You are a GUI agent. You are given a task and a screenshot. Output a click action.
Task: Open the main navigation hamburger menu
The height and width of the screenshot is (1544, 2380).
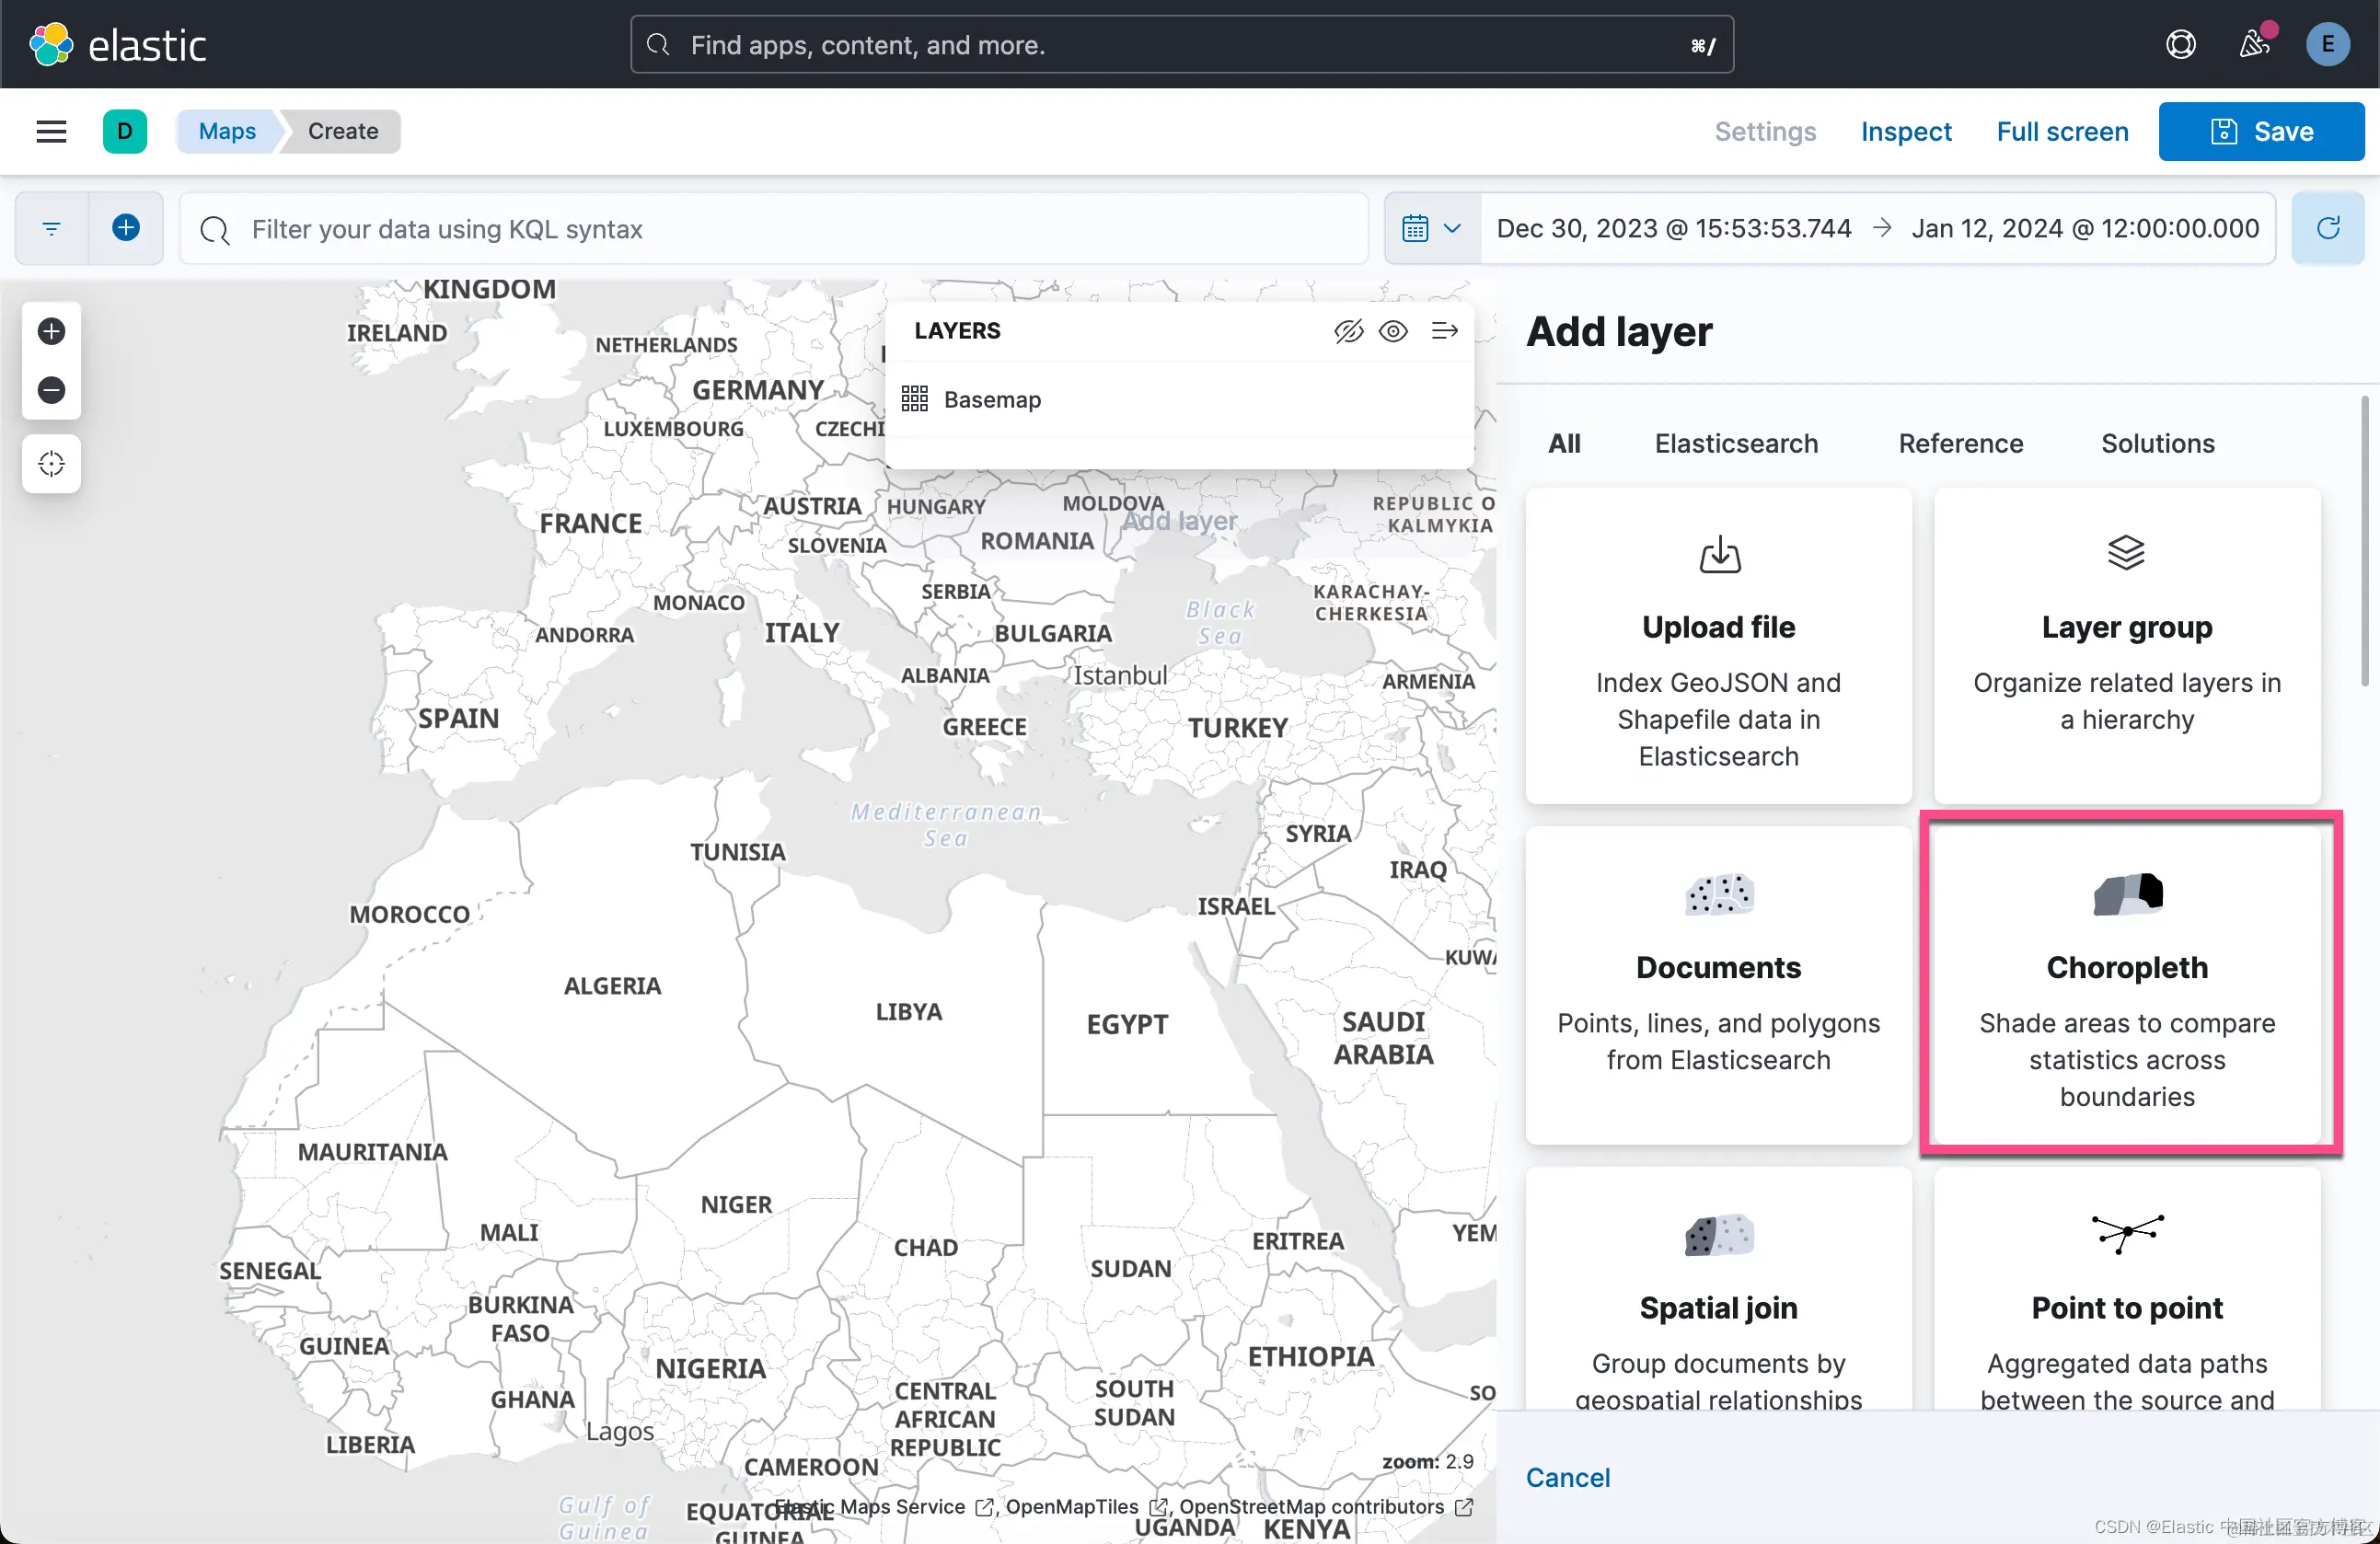(51, 131)
